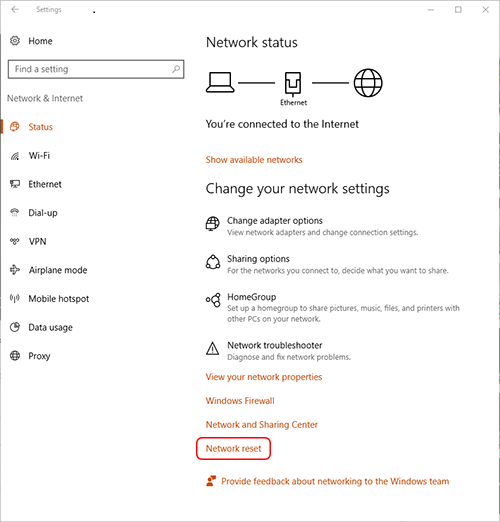Click the Network reset link
This screenshot has height=522, width=500.
point(233,448)
